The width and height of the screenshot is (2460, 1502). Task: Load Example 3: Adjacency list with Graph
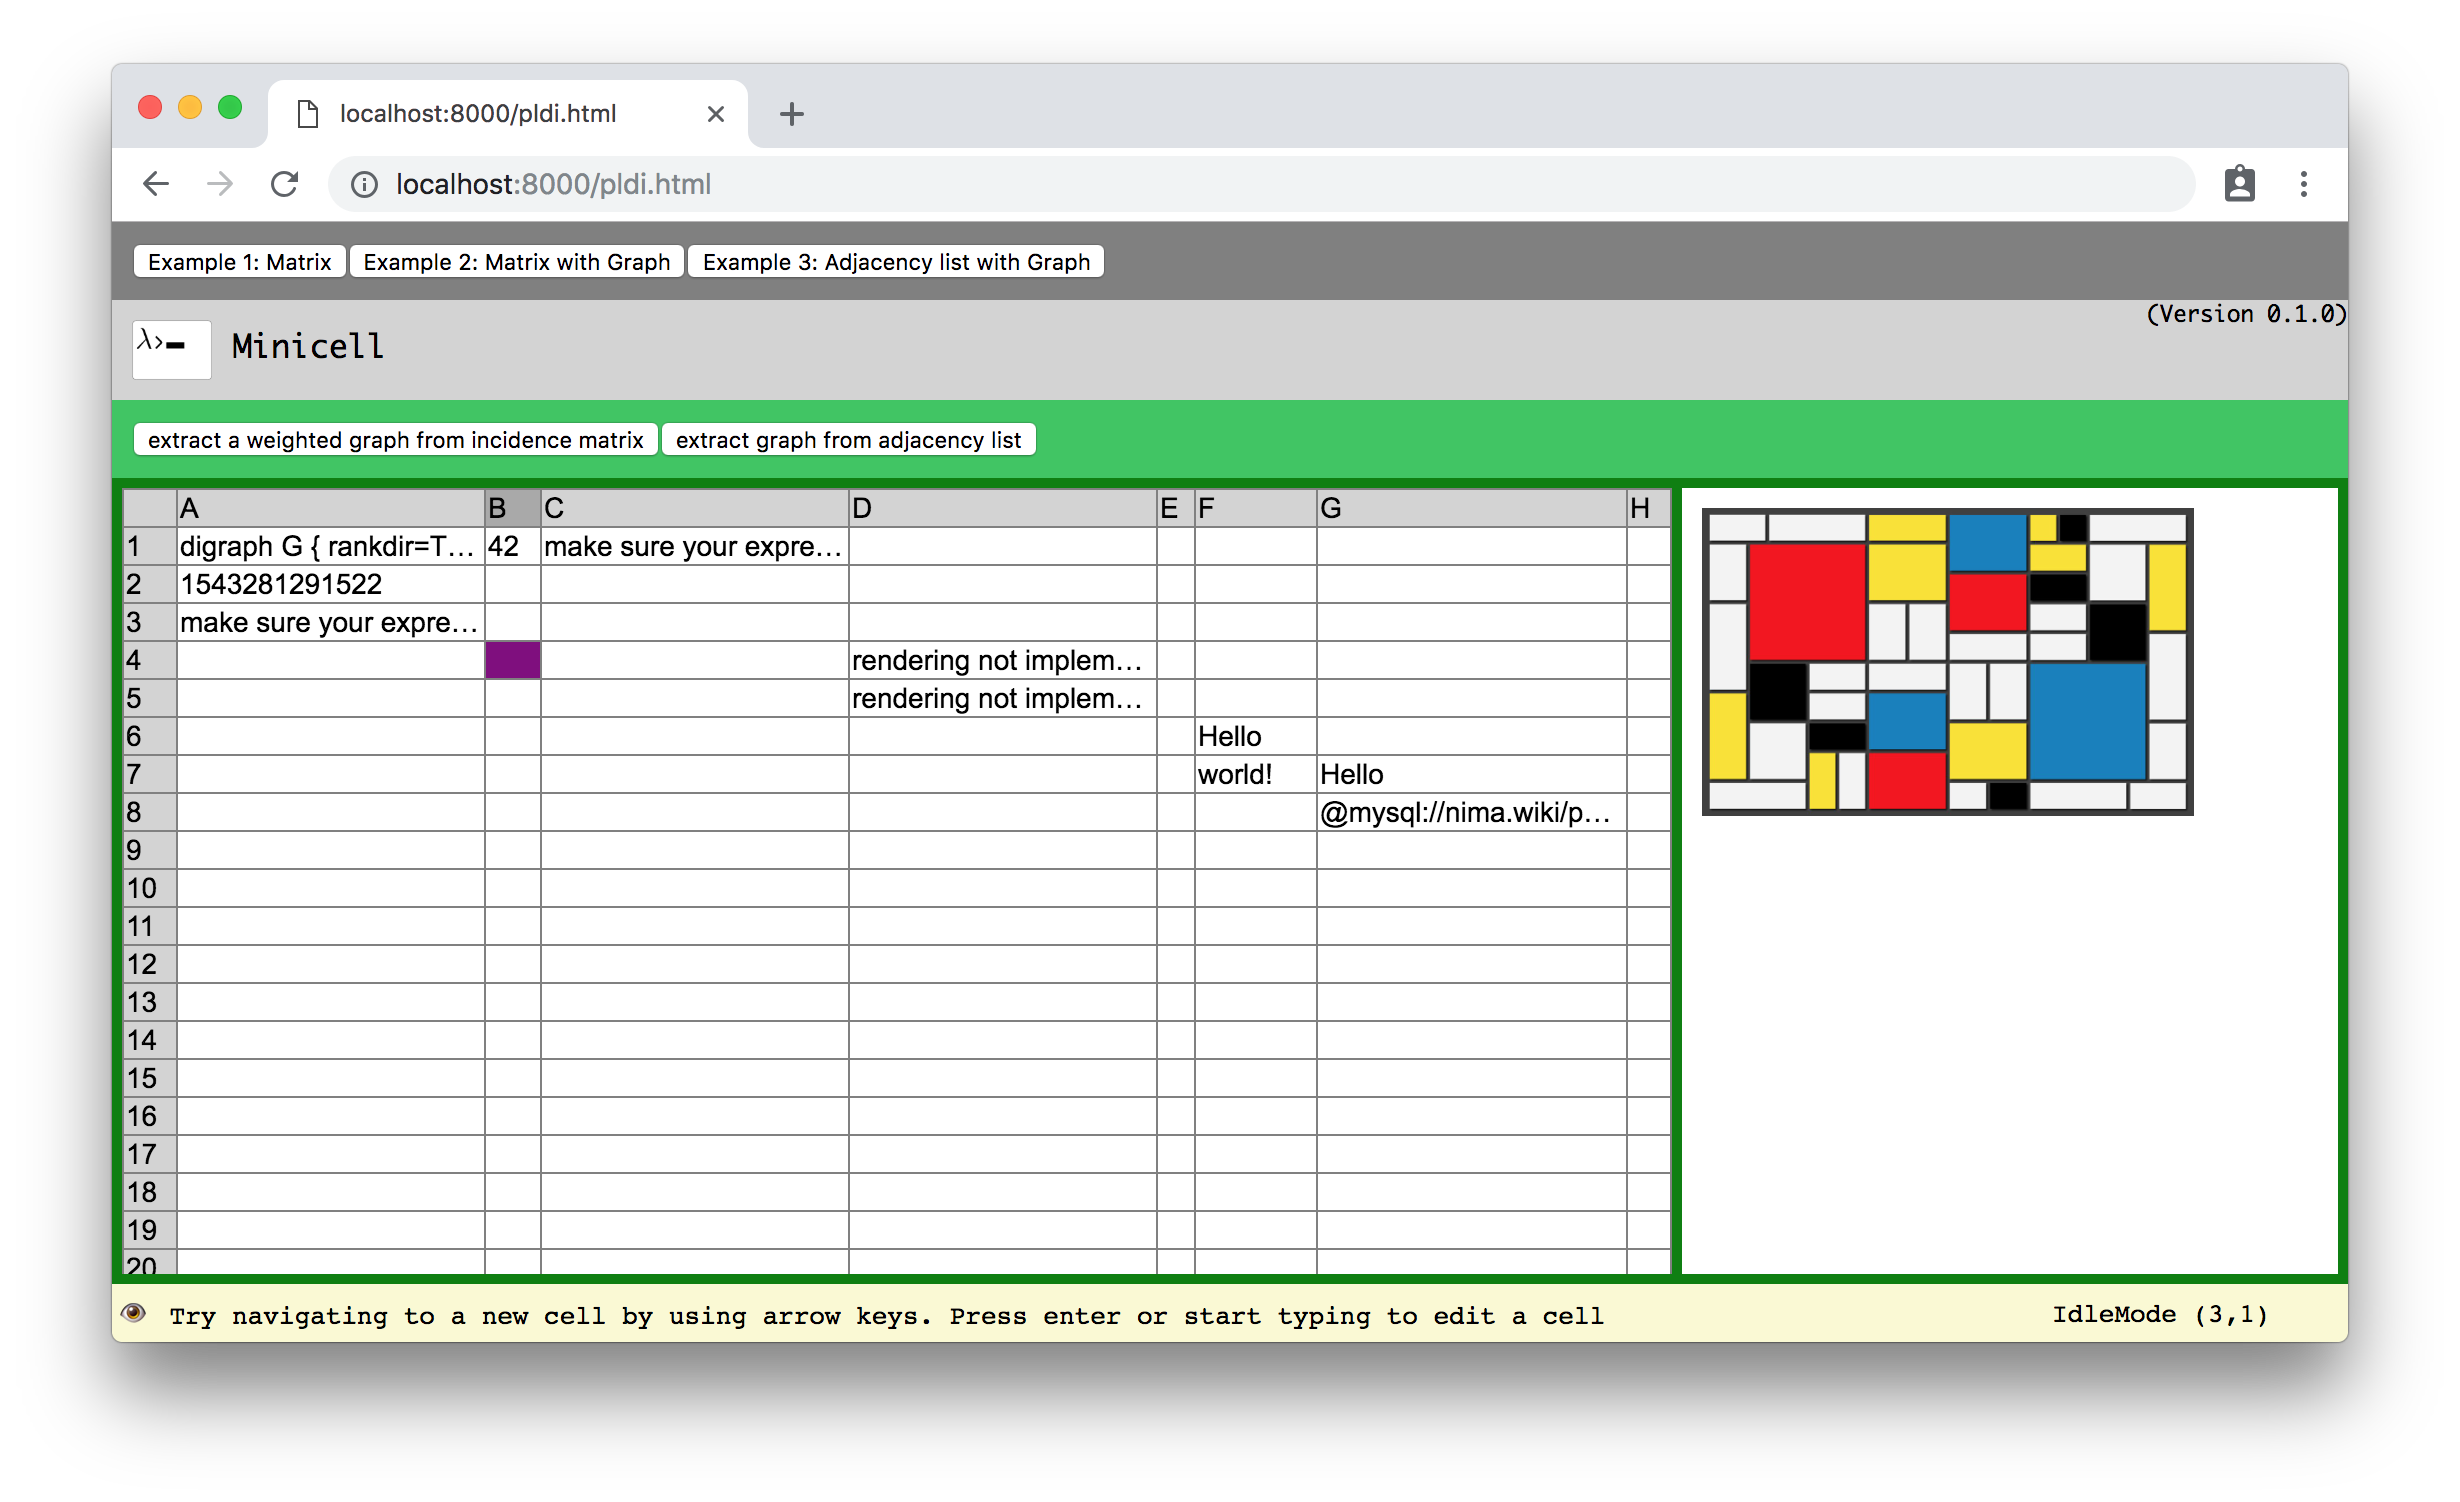tap(895, 262)
